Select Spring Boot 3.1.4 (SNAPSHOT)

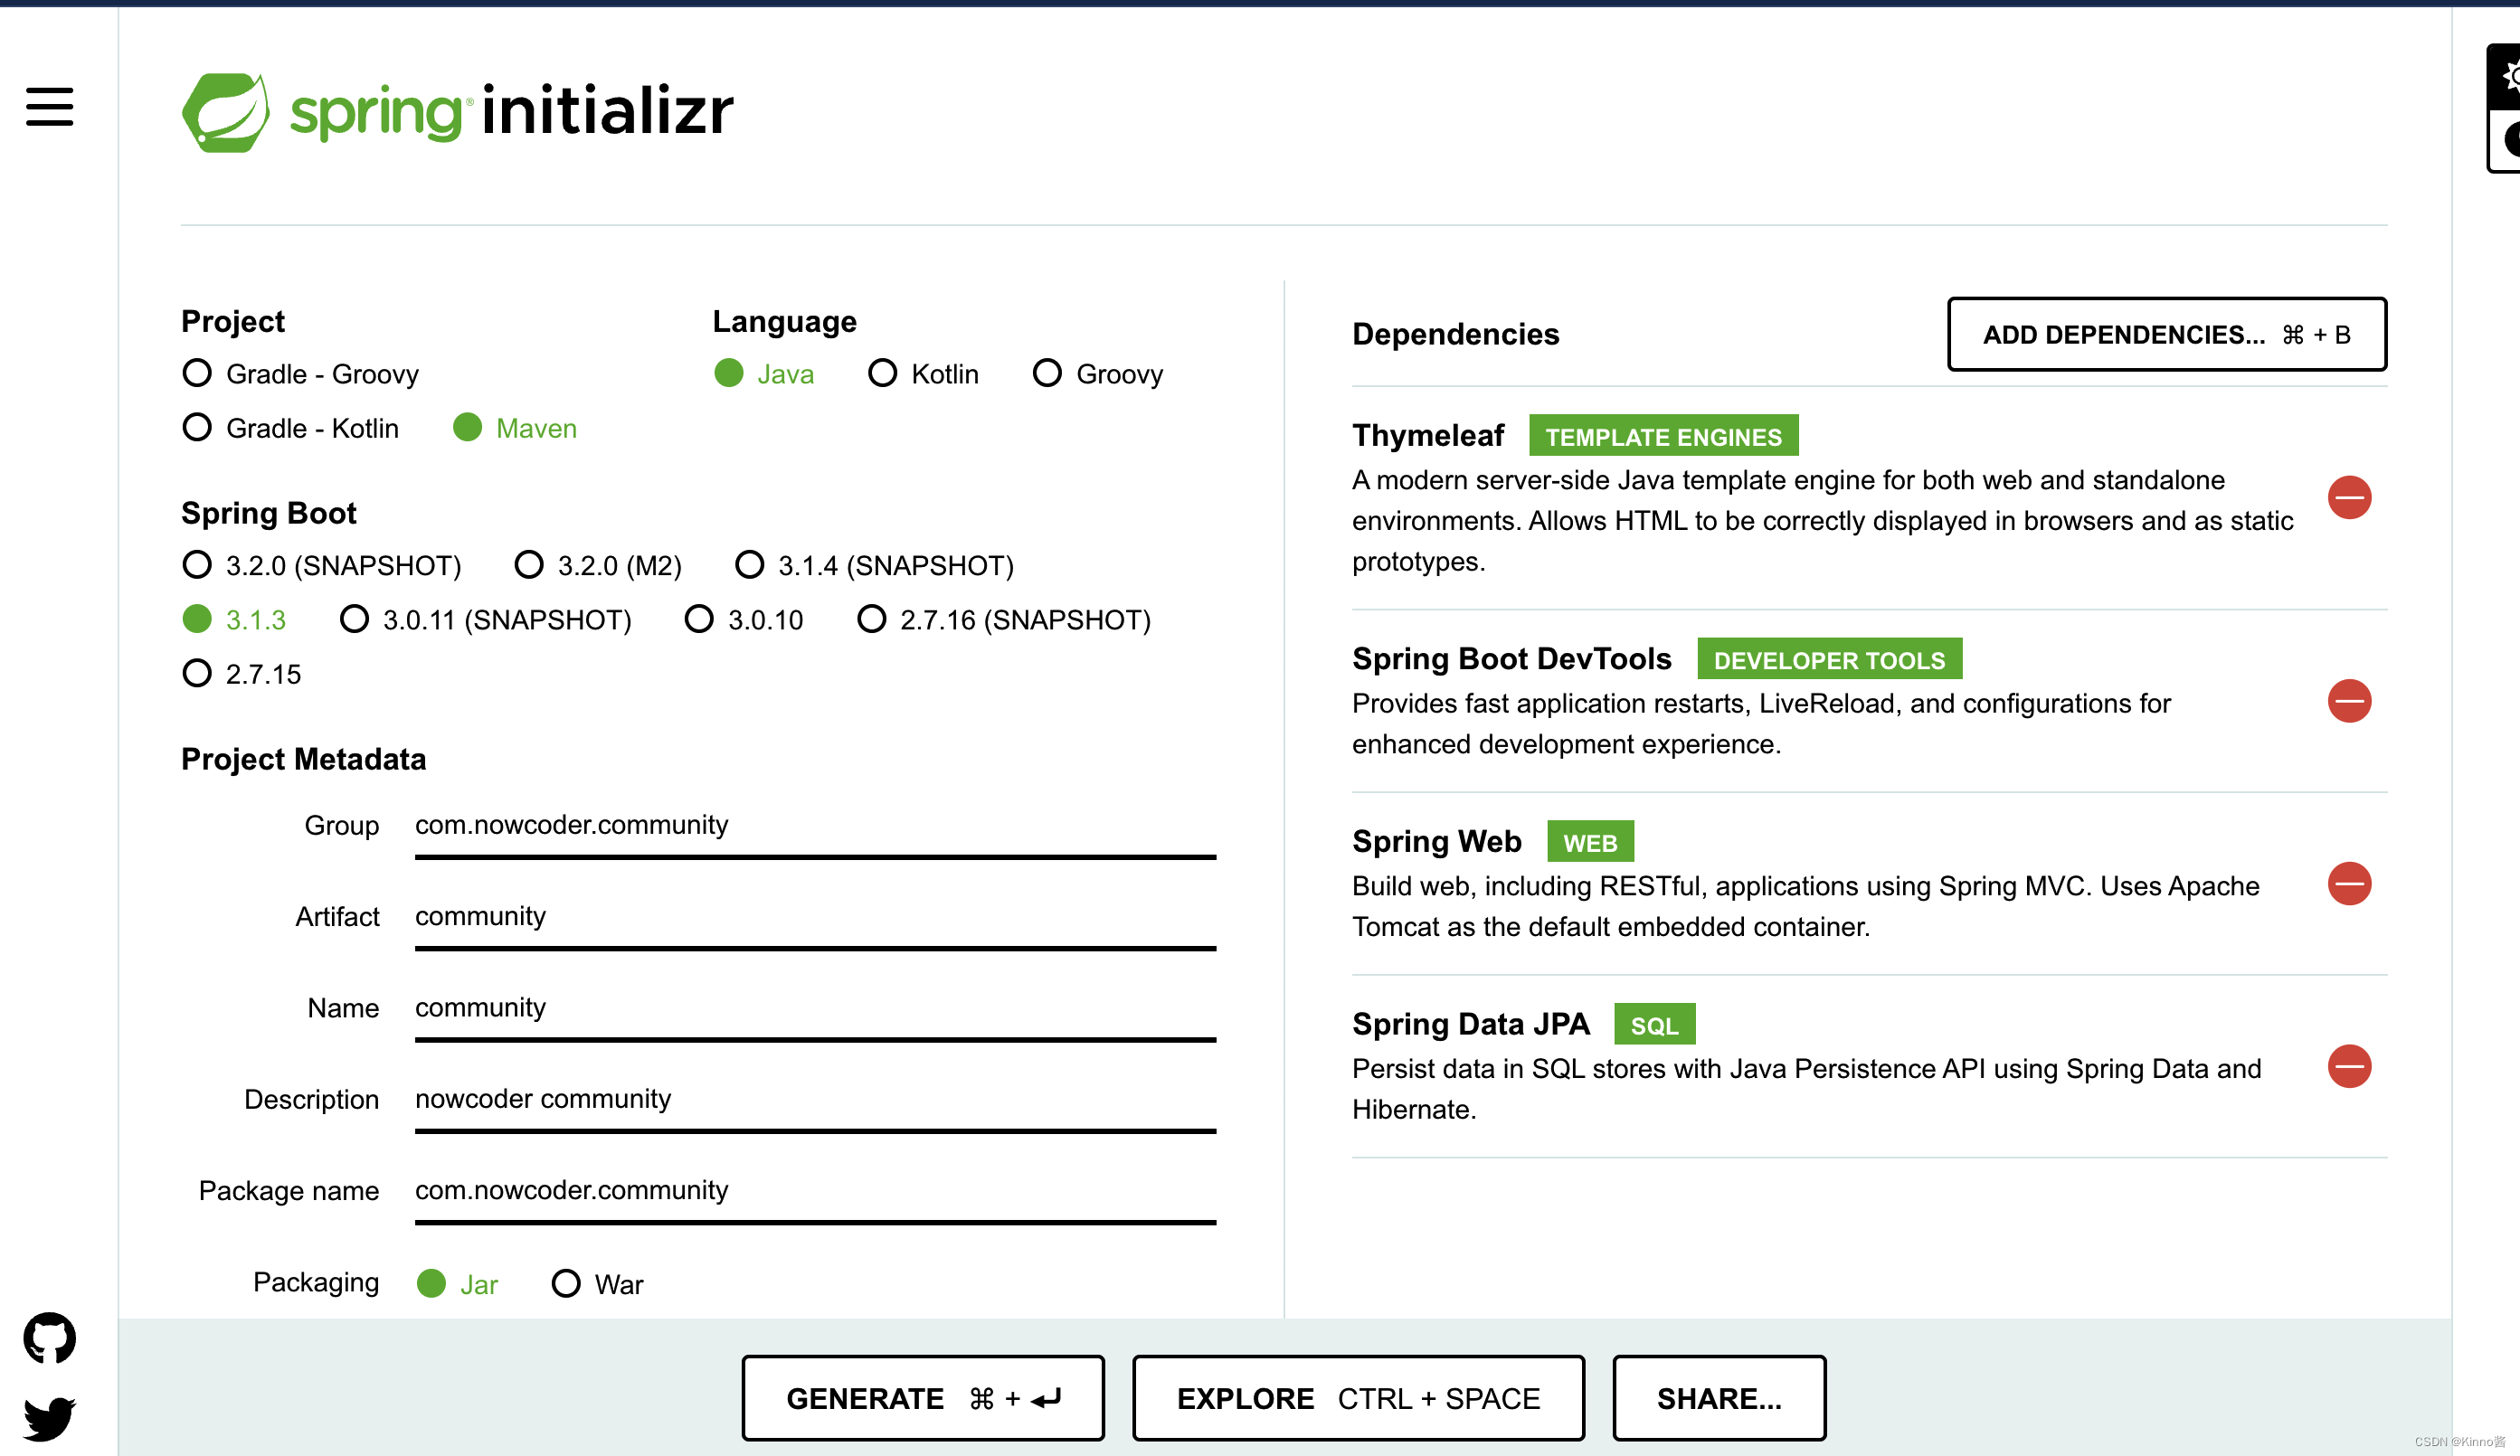point(875,565)
